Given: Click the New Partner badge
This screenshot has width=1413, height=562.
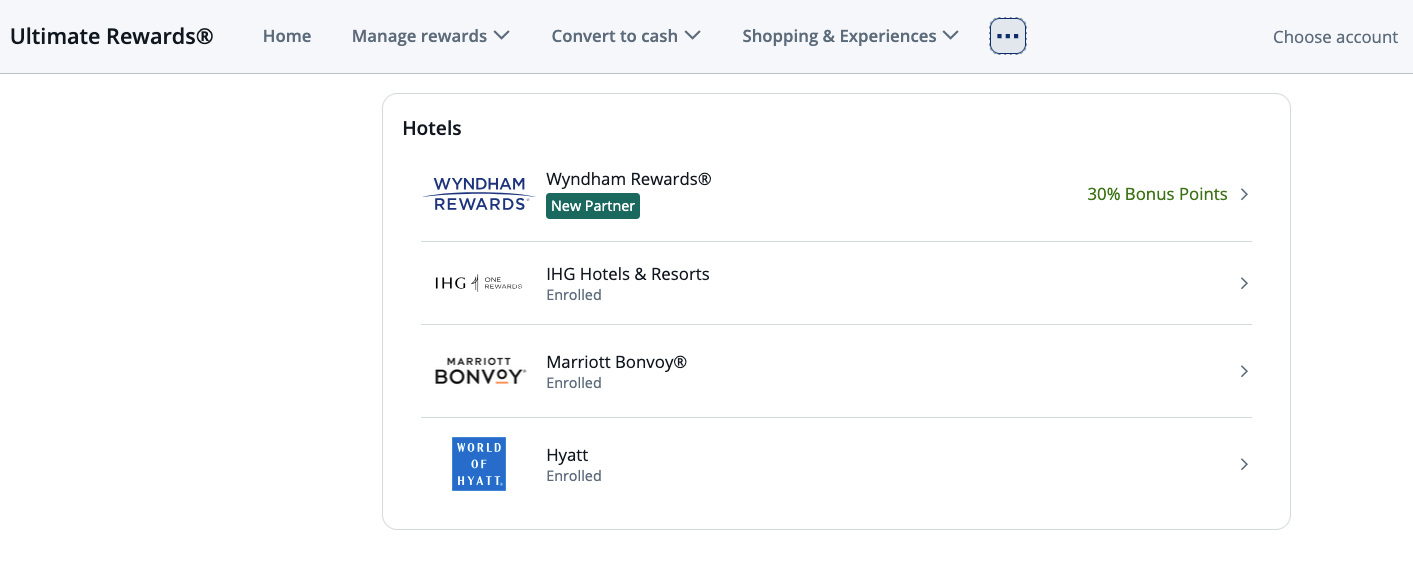Looking at the screenshot, I should [x=593, y=206].
